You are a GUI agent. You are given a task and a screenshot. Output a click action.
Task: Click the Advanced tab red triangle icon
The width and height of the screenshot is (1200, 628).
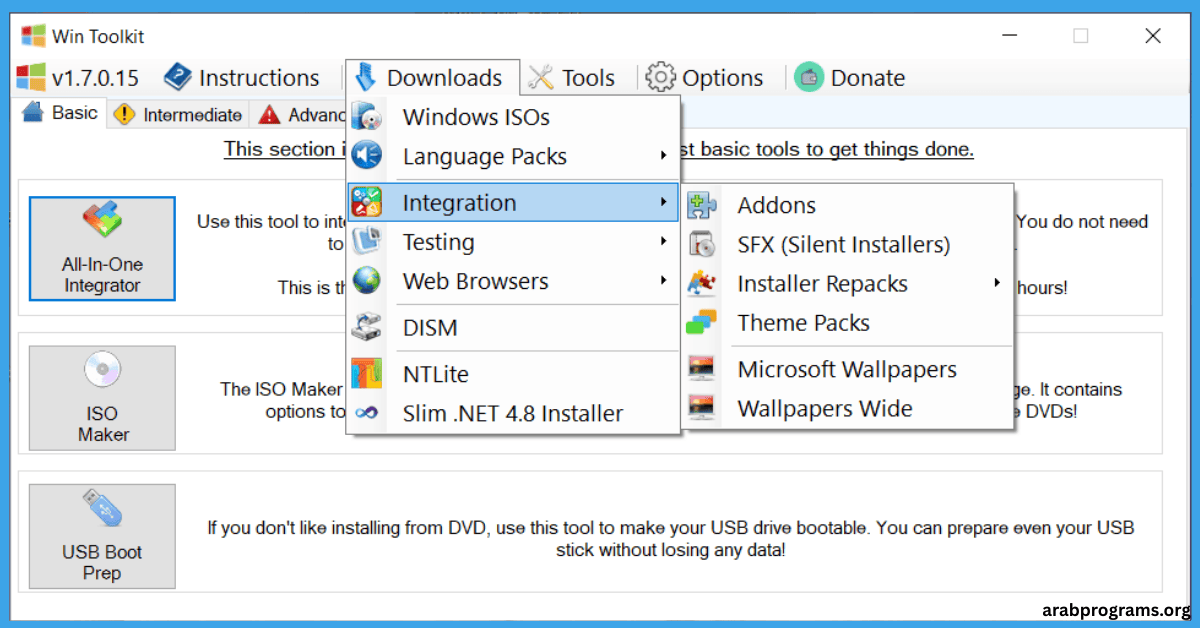(x=269, y=114)
